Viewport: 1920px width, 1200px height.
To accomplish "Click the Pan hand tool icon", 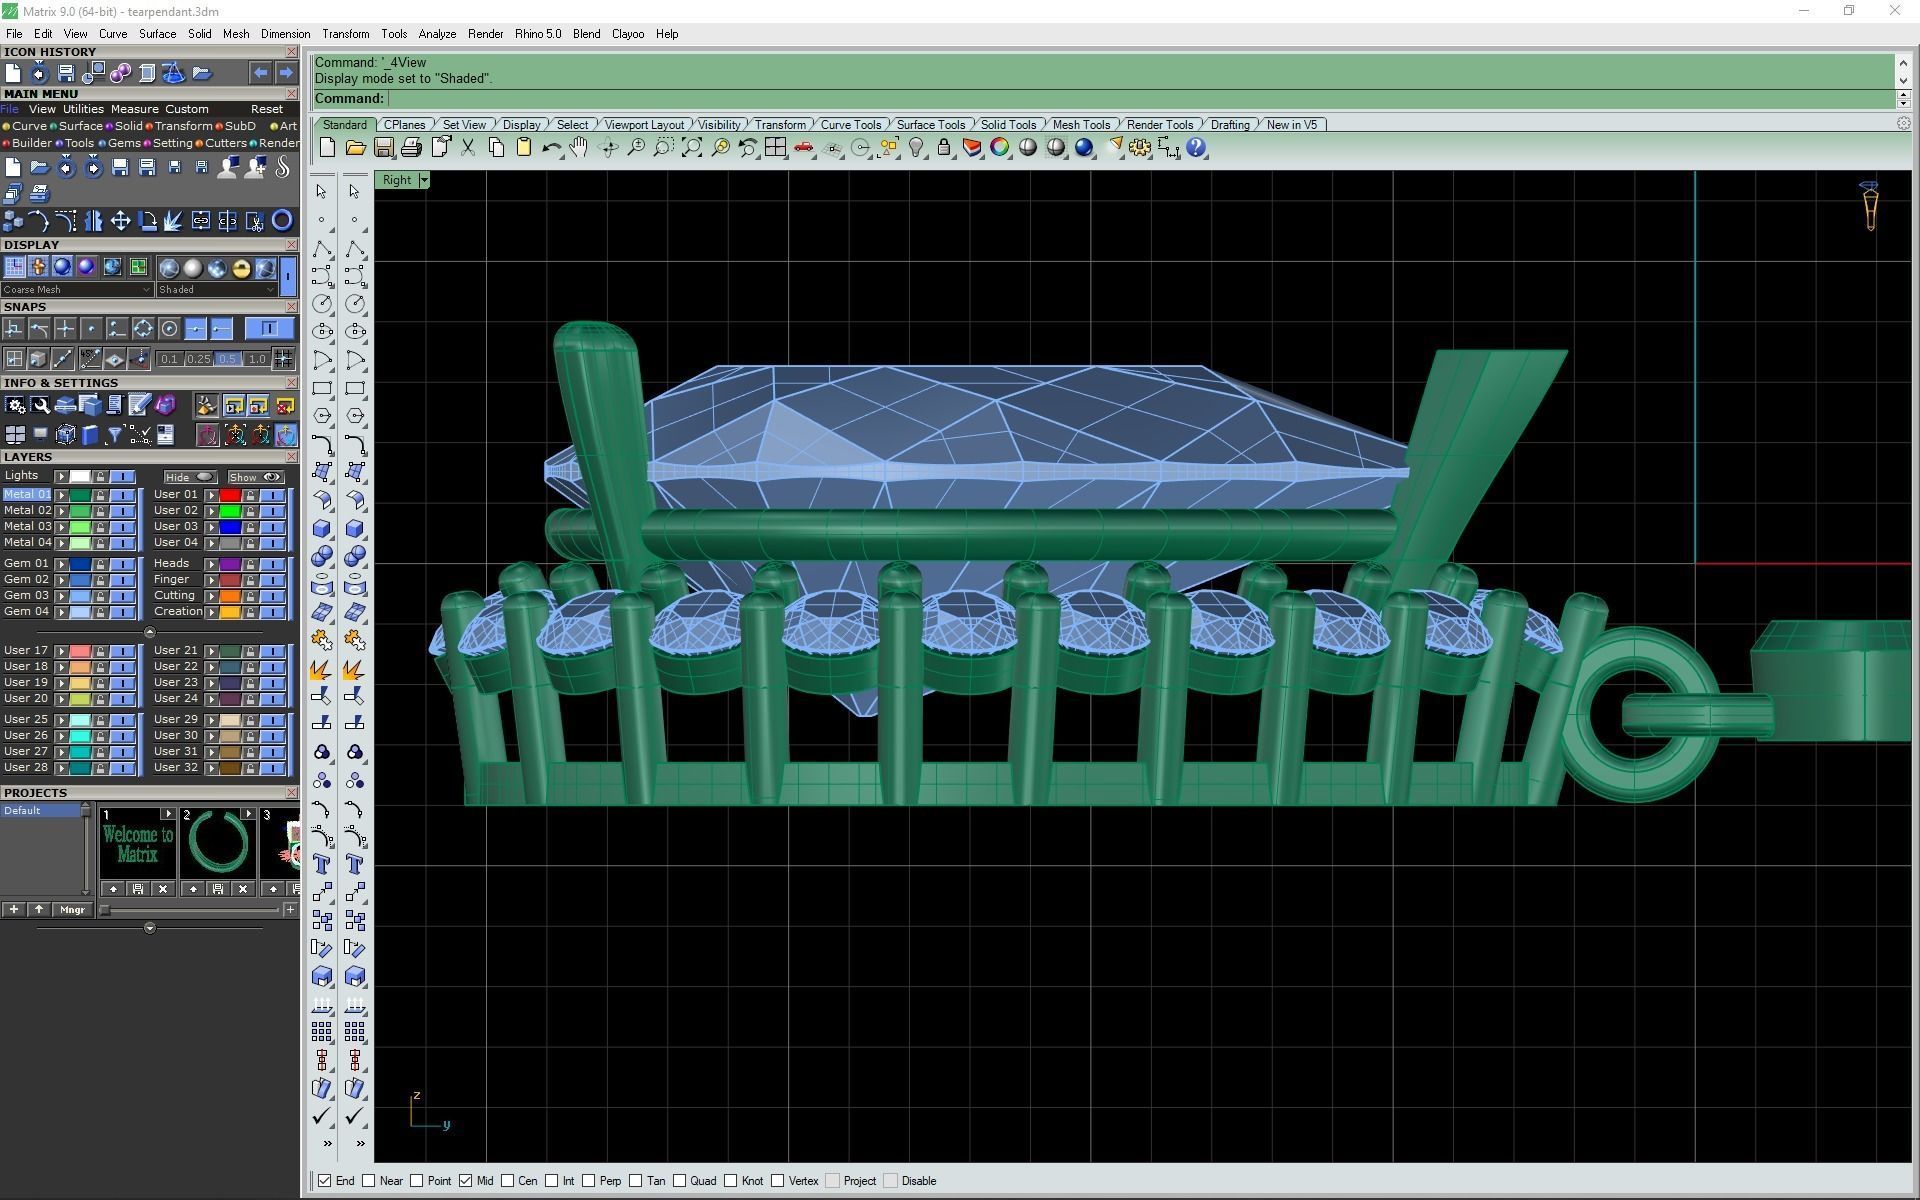I will pos(579,148).
